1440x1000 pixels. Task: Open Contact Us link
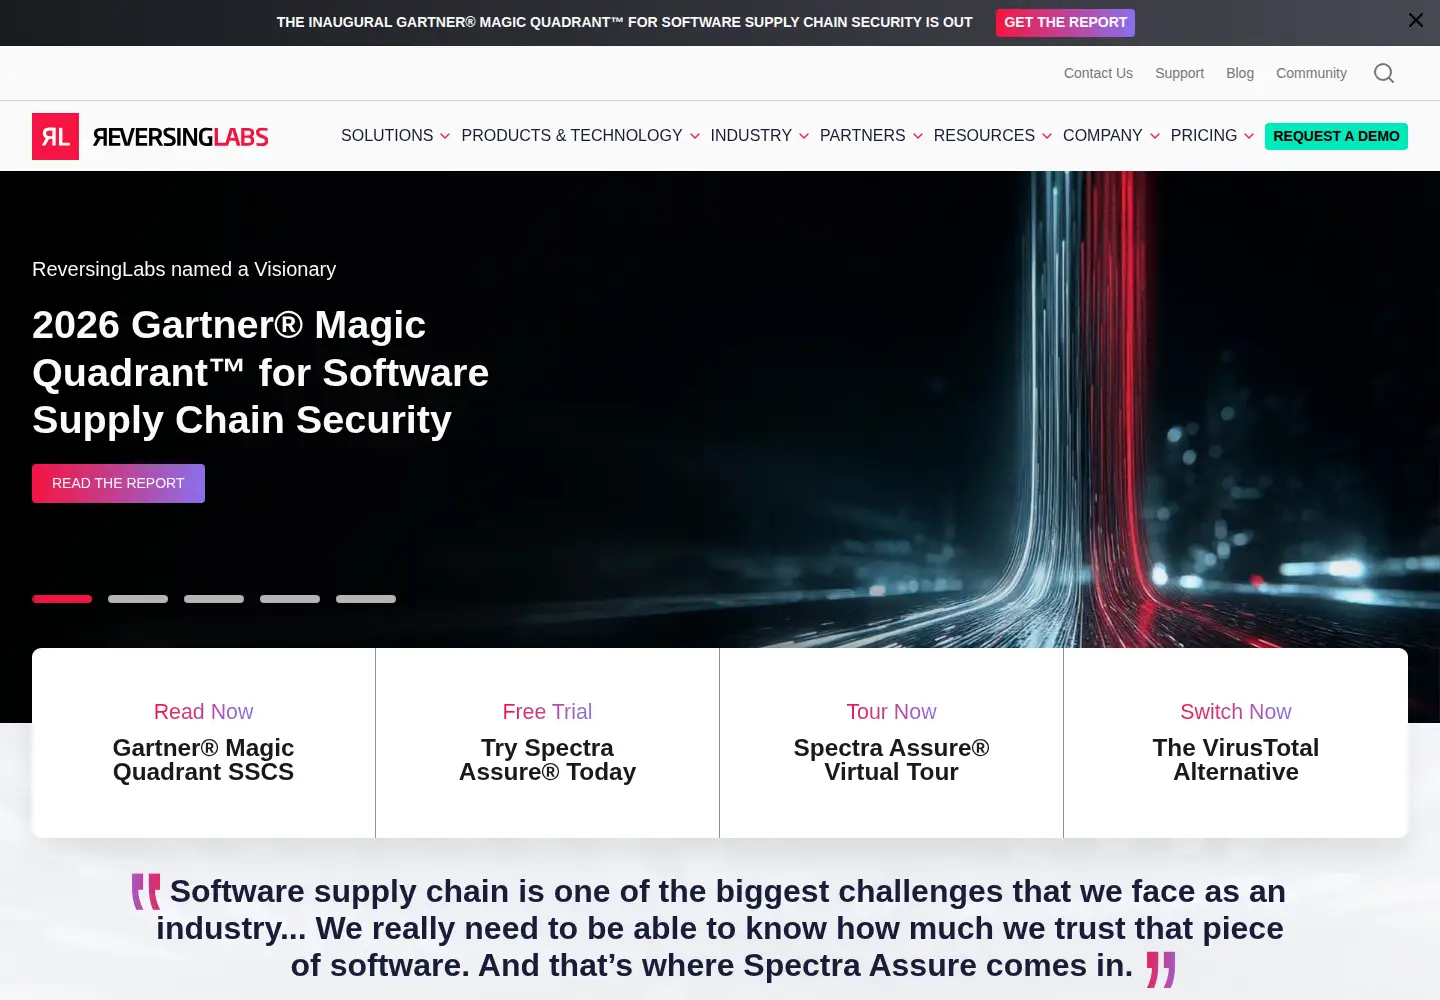coord(1098,73)
